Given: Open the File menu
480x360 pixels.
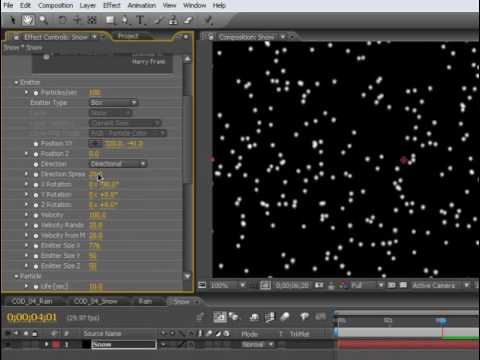Looking at the screenshot, I should coord(8,5).
